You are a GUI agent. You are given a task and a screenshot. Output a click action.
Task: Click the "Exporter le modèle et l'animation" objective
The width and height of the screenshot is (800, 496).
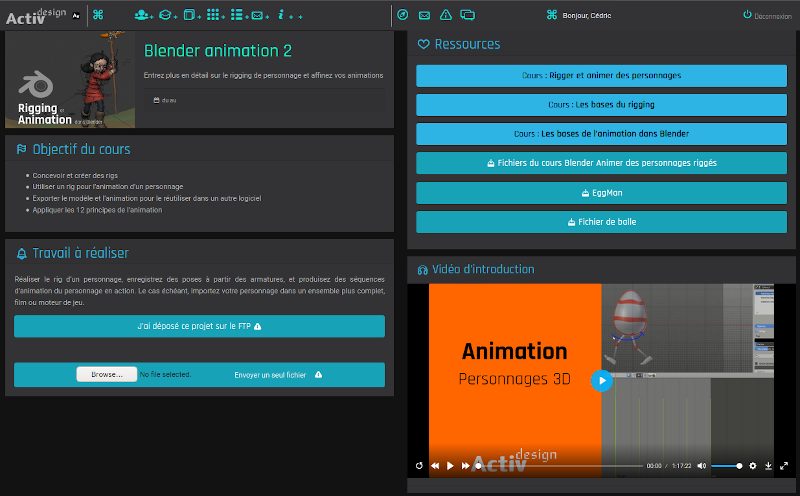146,199
